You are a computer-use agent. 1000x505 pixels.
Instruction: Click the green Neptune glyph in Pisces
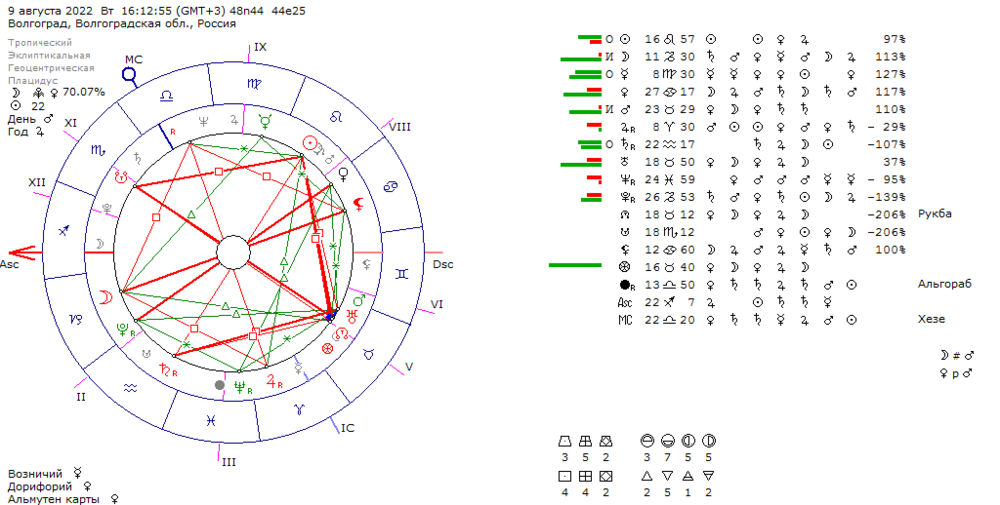[242, 386]
